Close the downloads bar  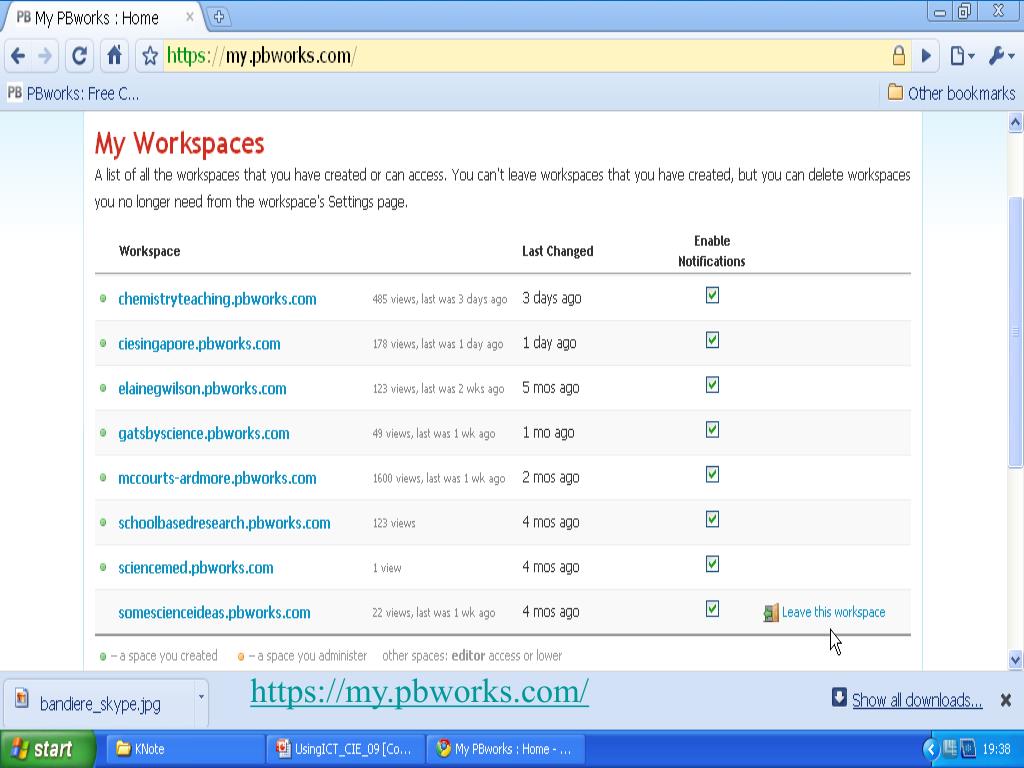[x=1006, y=701]
